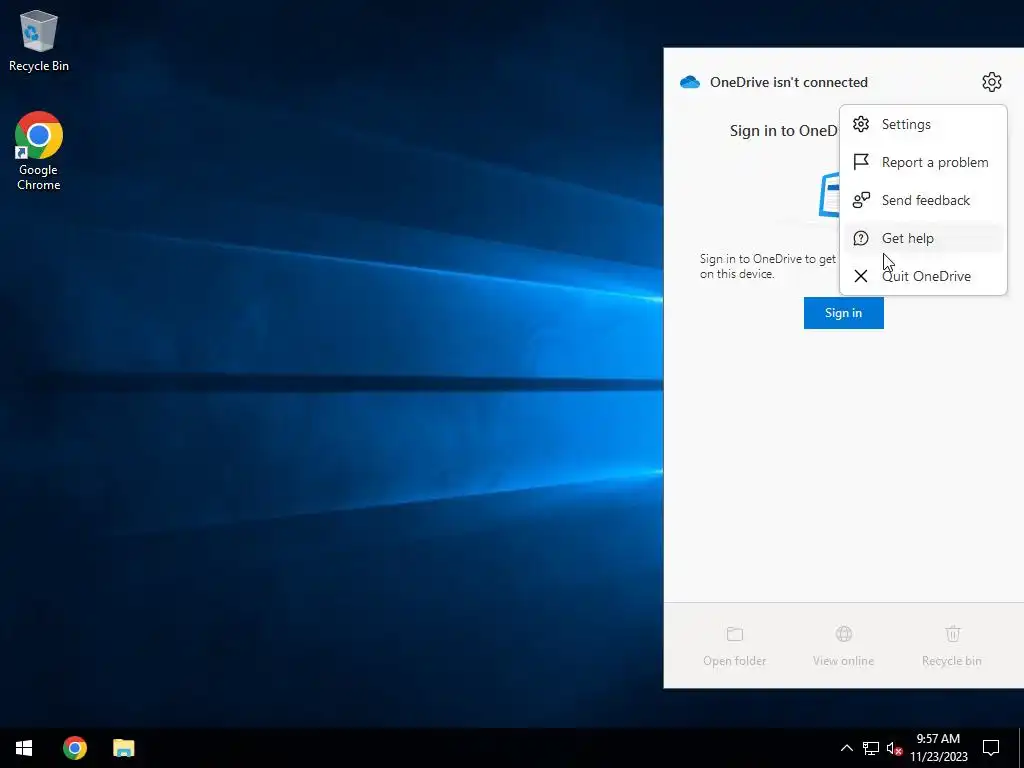Quit OneDrive via the menu entry
Viewport: 1024px width, 768px height.
tap(923, 276)
